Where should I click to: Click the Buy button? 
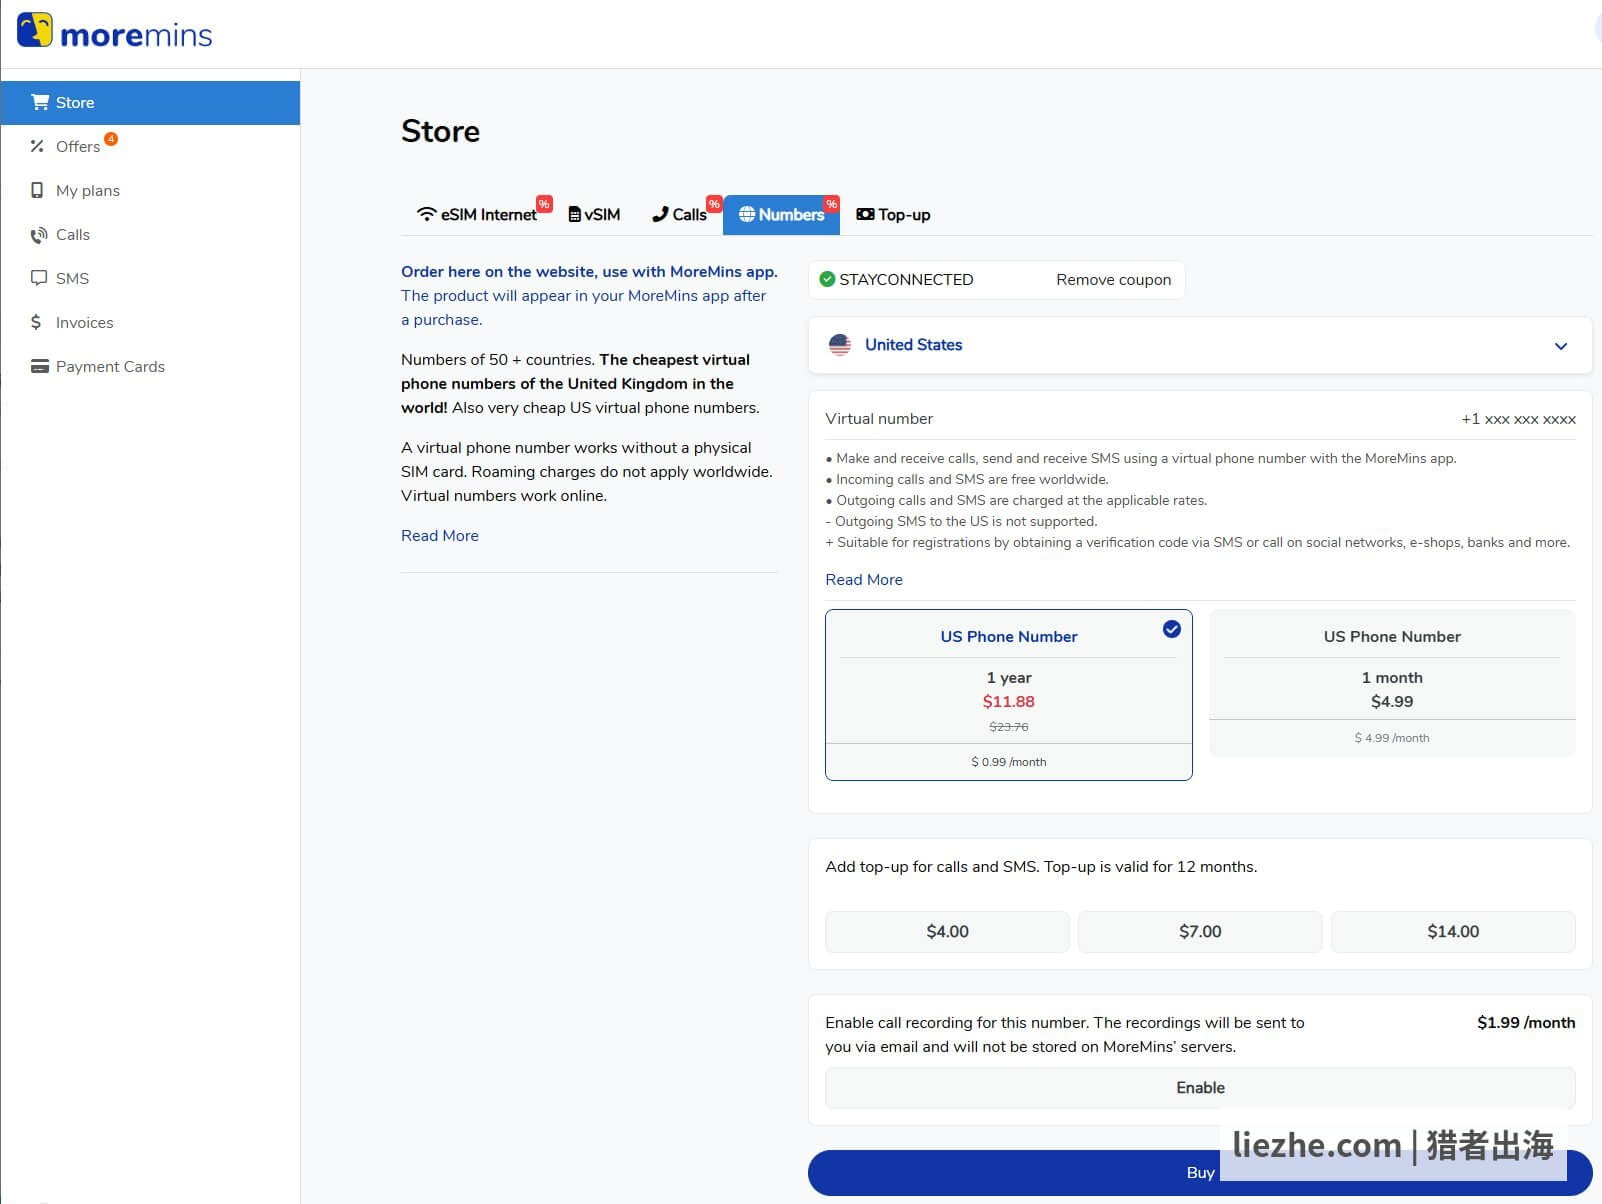(1200, 1172)
